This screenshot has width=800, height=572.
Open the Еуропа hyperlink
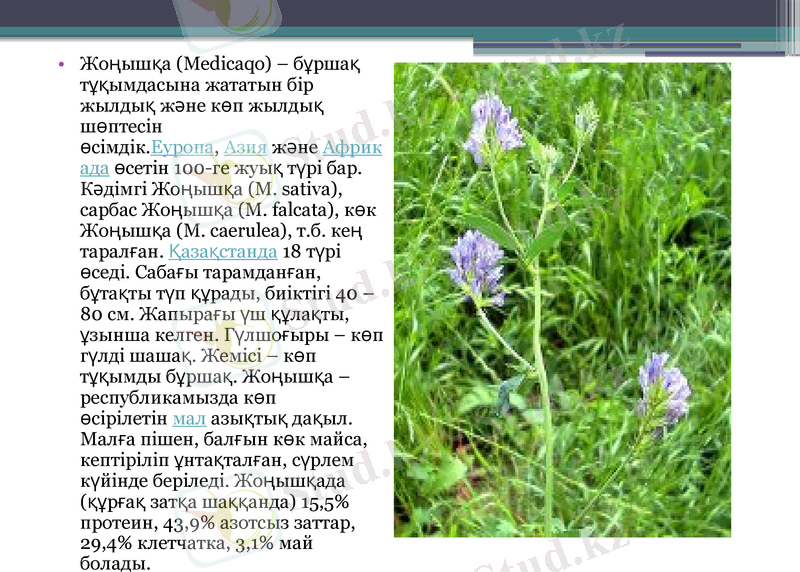tap(182, 147)
